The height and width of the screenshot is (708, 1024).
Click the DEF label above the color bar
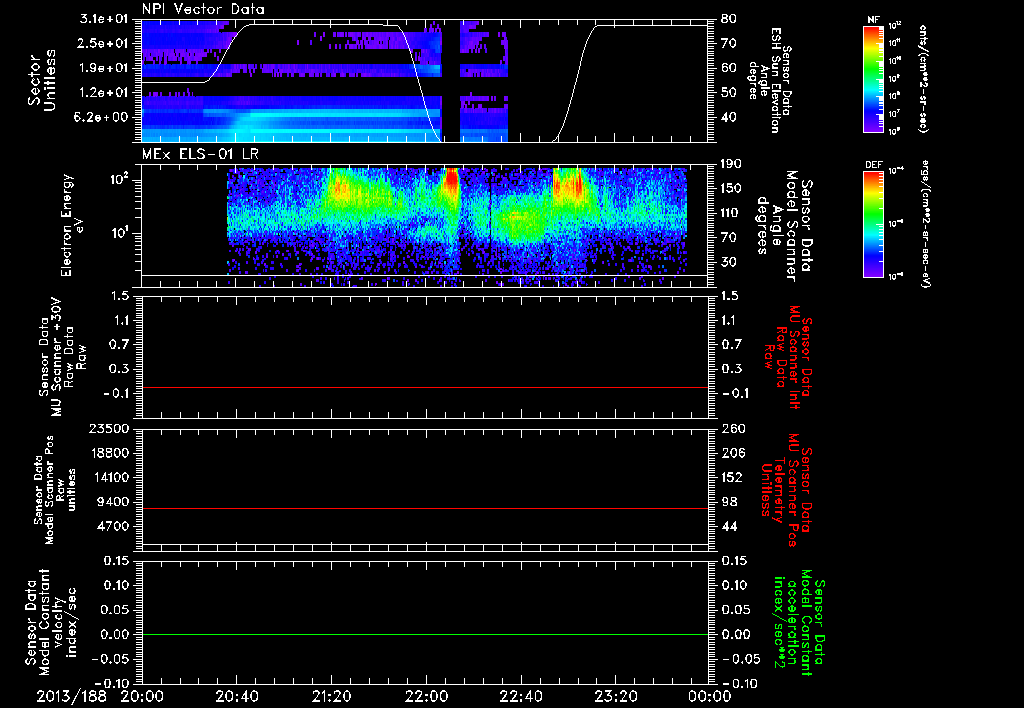coord(873,165)
